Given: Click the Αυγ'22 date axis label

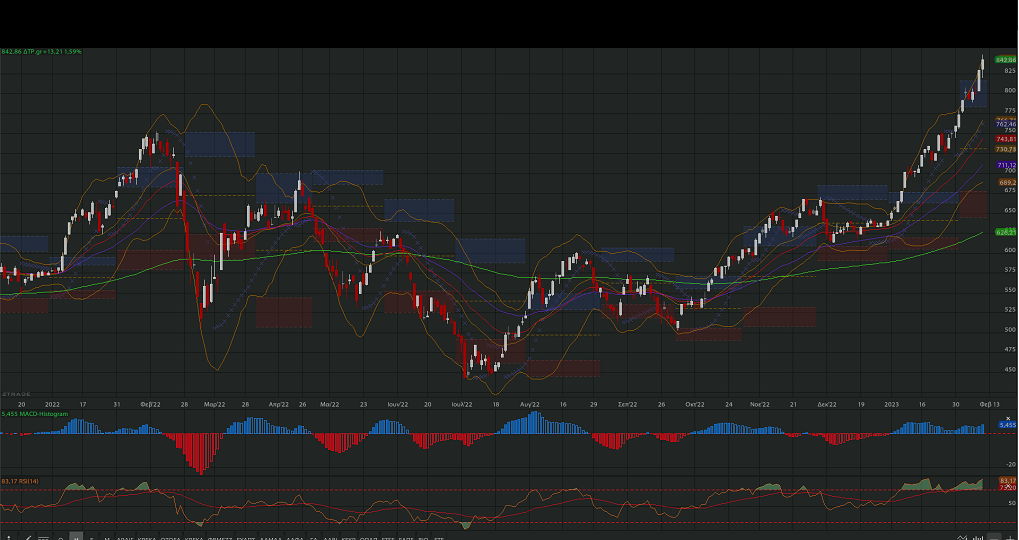Looking at the screenshot, I should pos(530,404).
